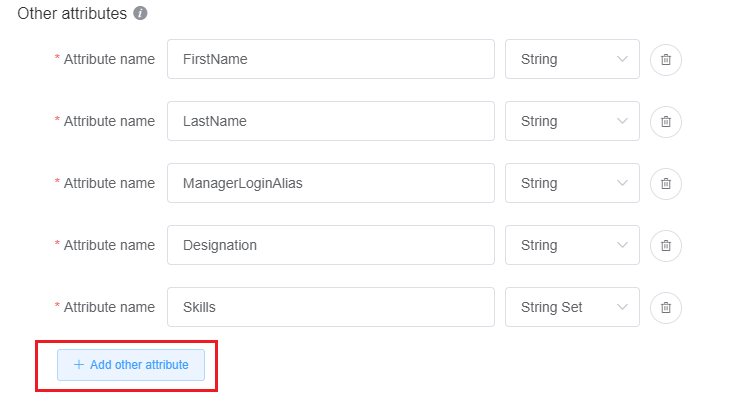
Task: Click the Attribute name label beside Skills
Action: click(109, 308)
